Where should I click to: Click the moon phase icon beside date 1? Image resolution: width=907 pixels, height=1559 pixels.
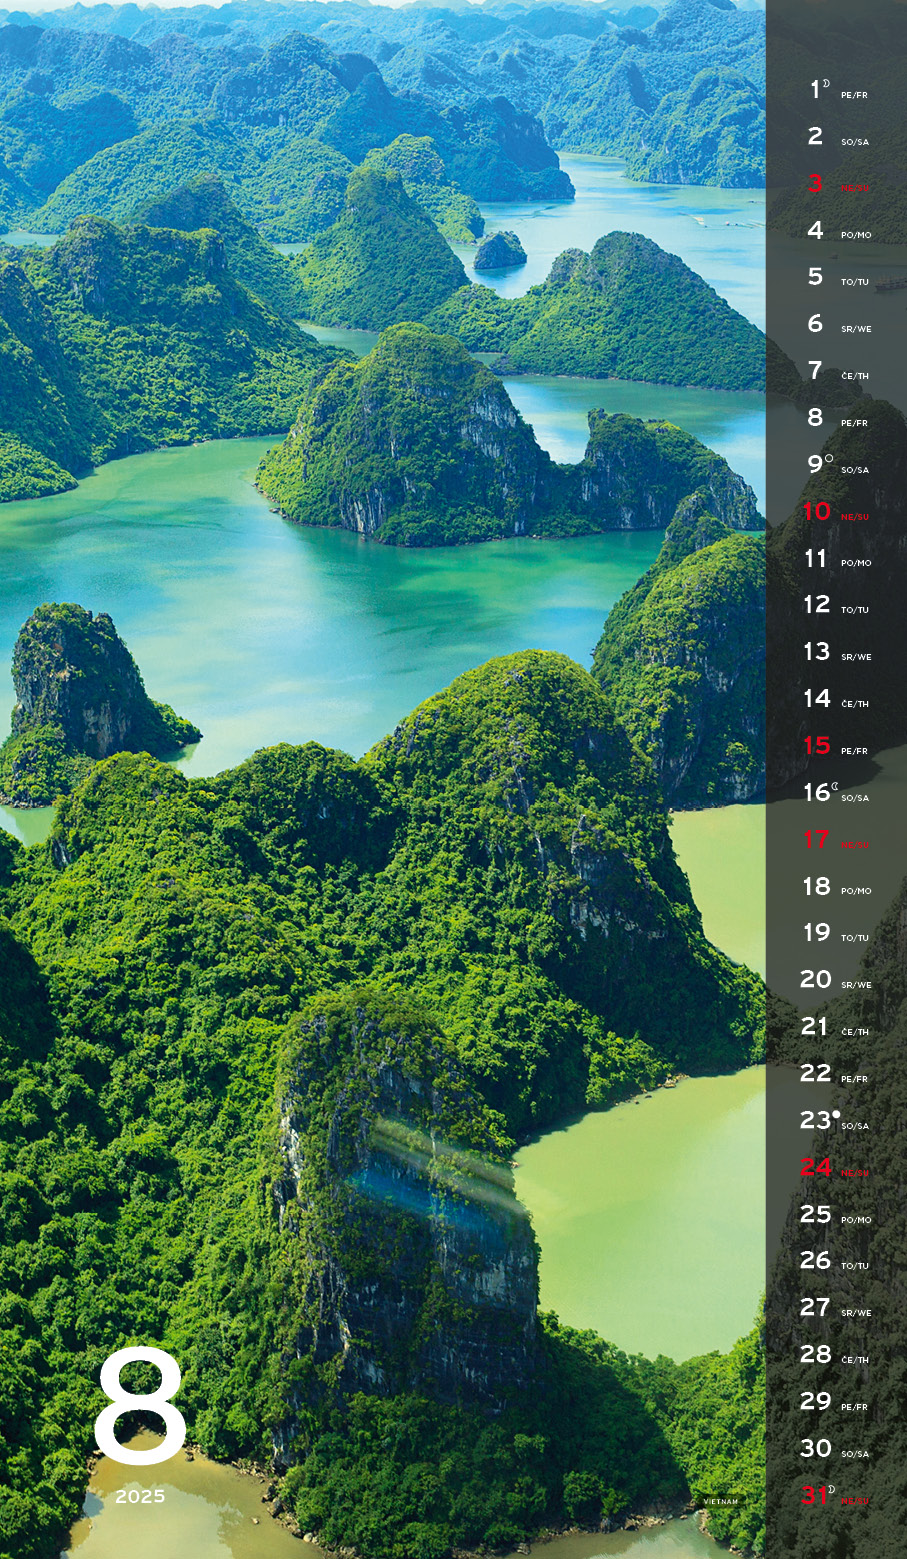pos(827,83)
